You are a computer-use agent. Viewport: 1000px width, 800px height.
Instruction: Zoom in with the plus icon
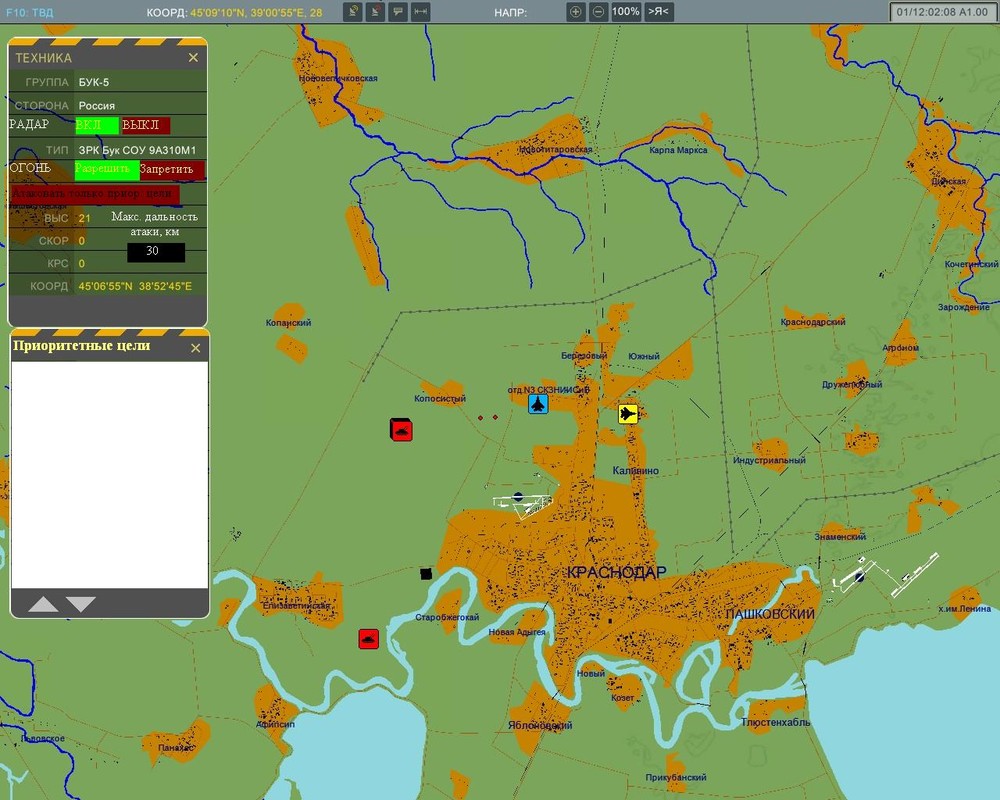(575, 11)
